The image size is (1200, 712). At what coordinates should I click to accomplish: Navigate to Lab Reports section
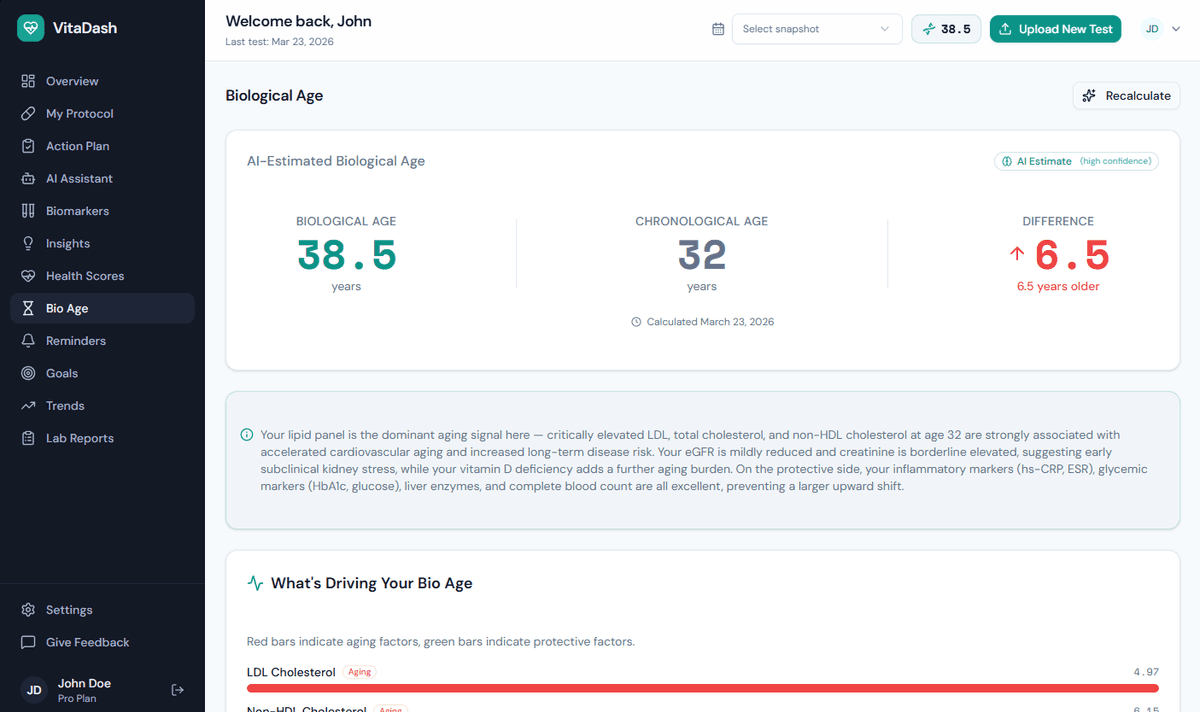tap(79, 438)
